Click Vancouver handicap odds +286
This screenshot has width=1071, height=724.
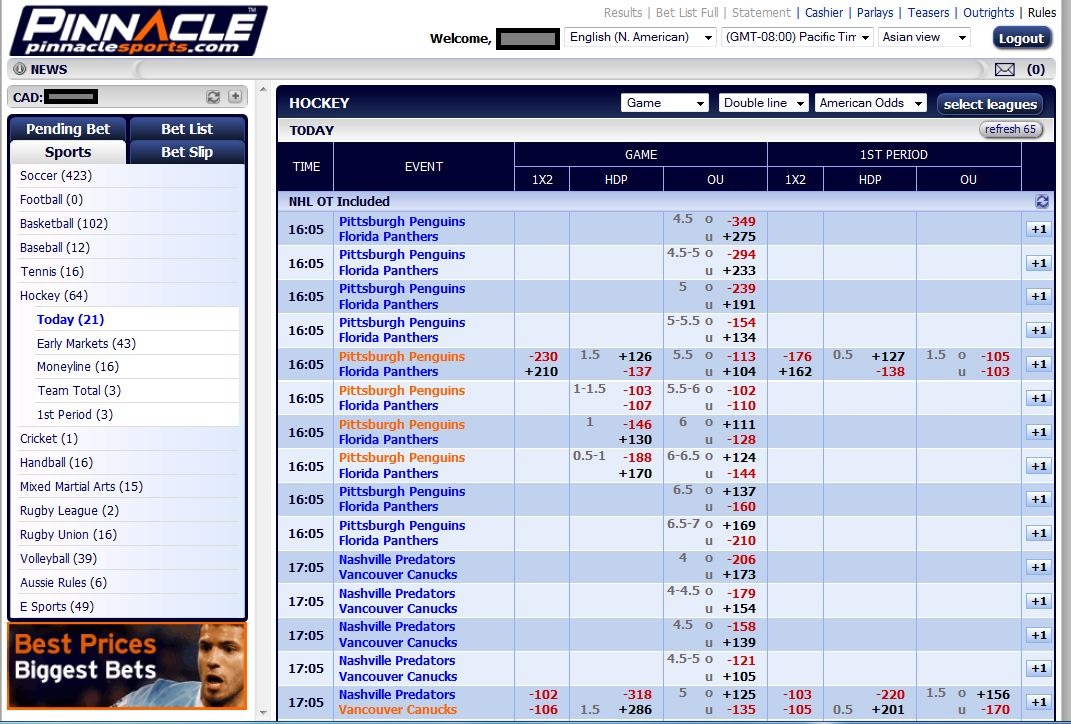[635, 710]
